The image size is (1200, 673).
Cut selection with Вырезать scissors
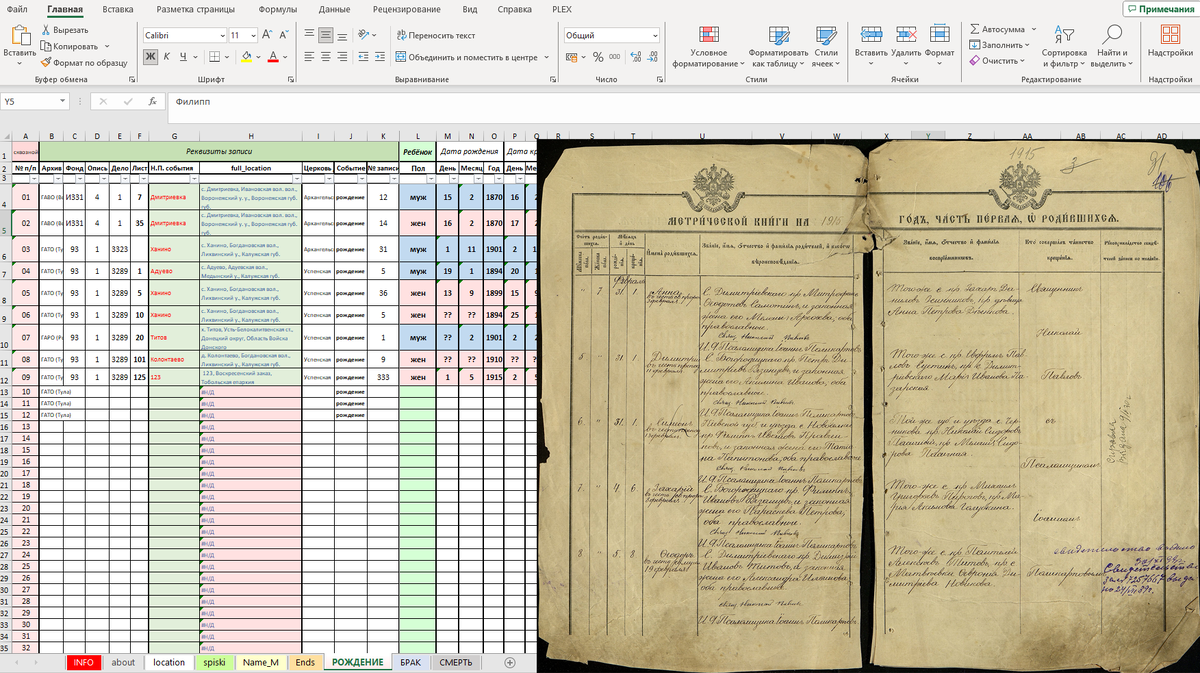tap(65, 31)
